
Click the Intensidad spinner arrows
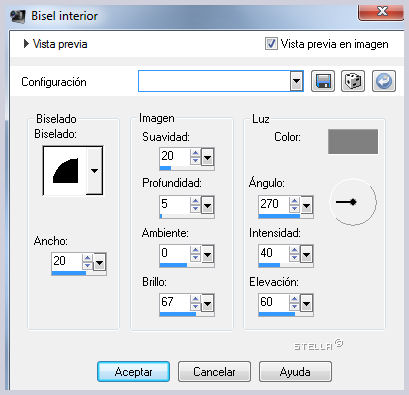(x=294, y=254)
